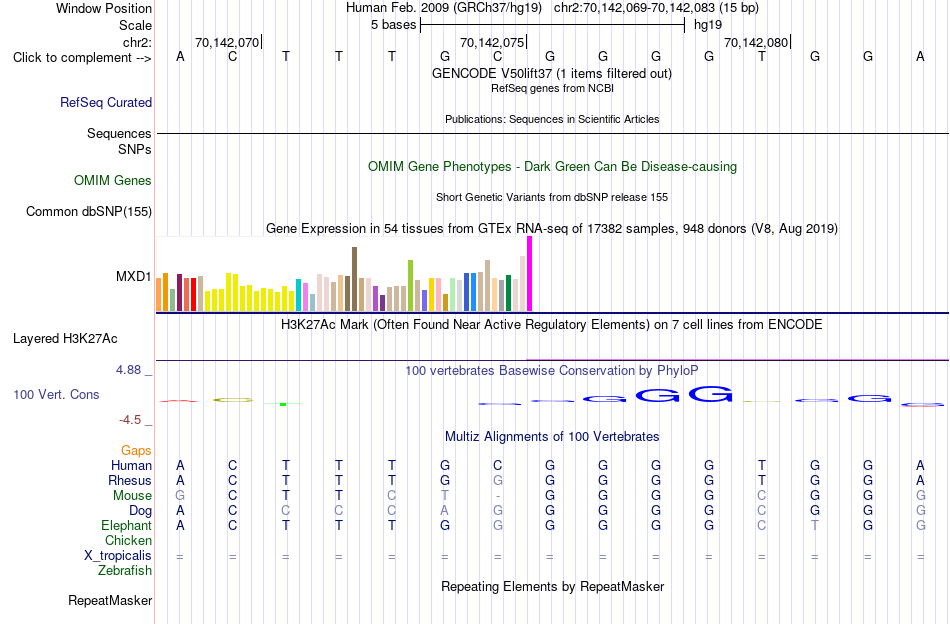Click the genome position header 'Human Feb. 2009 (GRCh37/hg19)'
Screen dimensions: 950x624
pyautogui.click(x=443, y=8)
